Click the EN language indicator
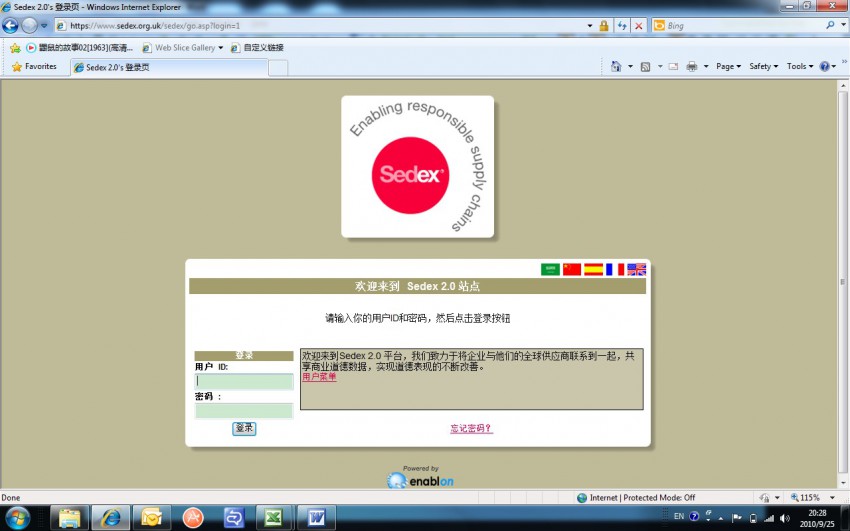This screenshot has width=850, height=531. point(679,516)
